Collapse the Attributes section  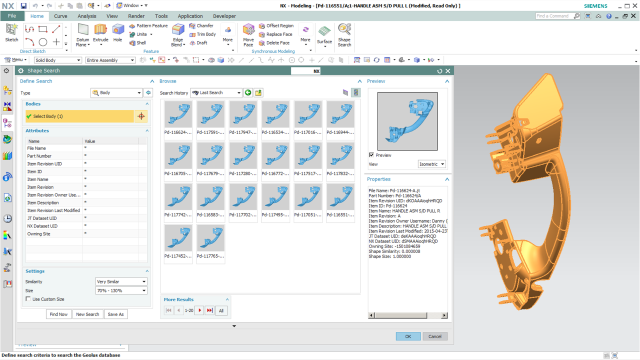coord(147,131)
